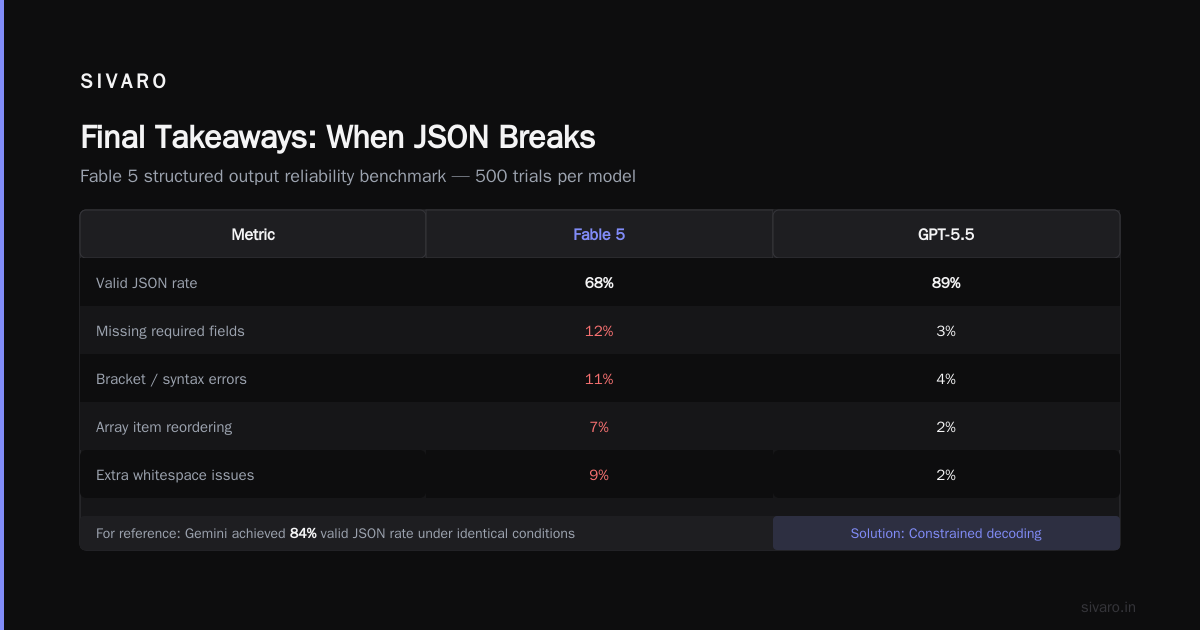Click the red 7% array reordering value
The image size is (1200, 630).
click(x=599, y=427)
